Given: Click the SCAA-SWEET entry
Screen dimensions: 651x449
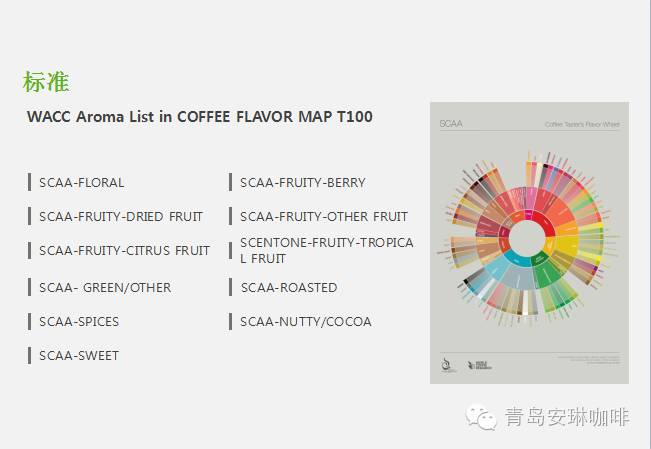Looking at the screenshot, I should [79, 356].
